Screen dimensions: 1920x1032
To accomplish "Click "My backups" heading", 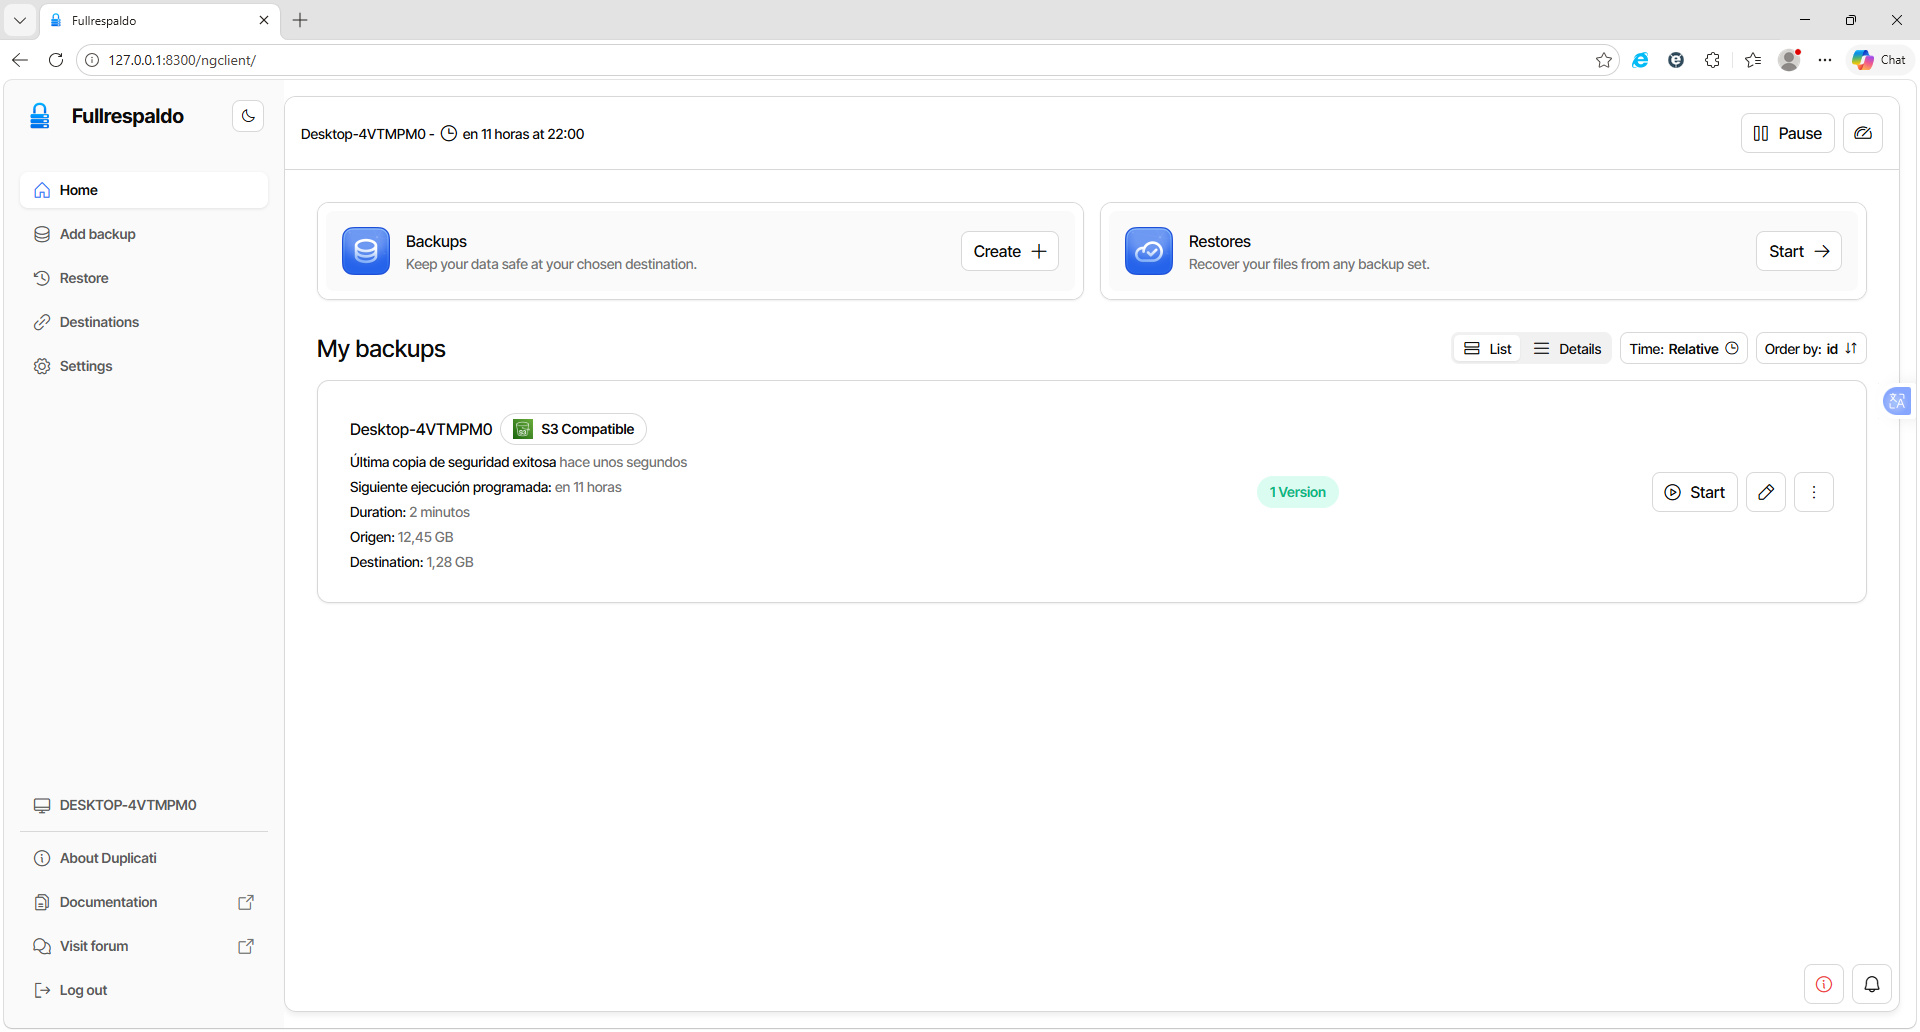I will [381, 349].
